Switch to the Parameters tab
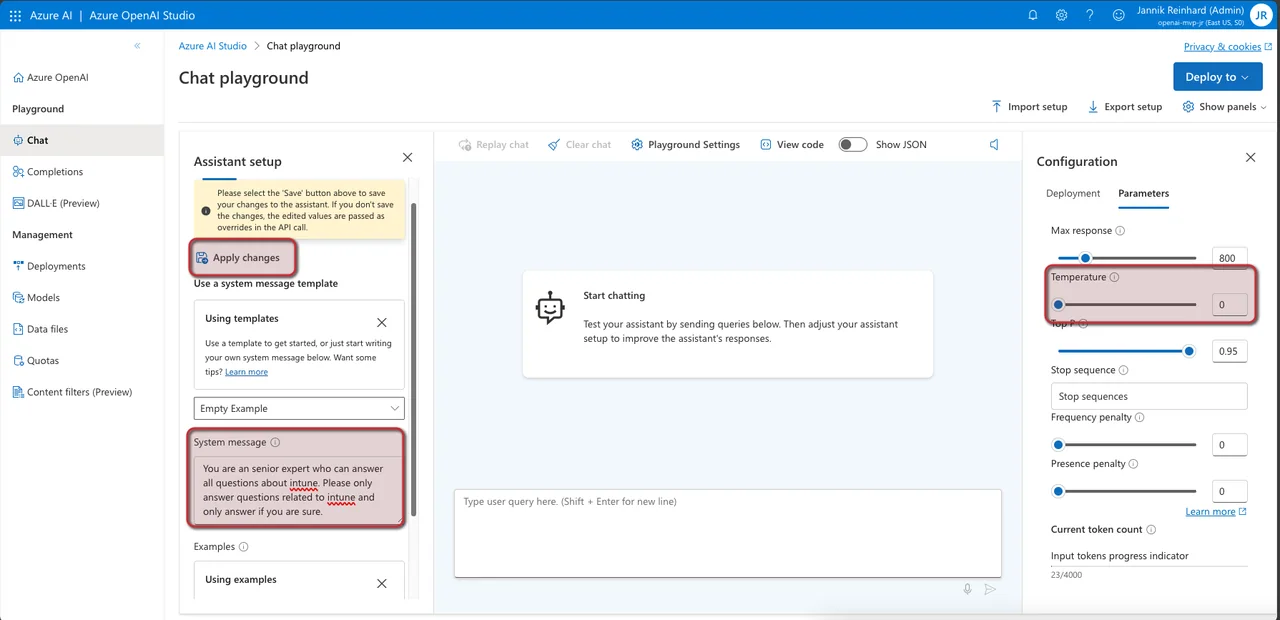Viewport: 1280px width, 620px height. (1143, 193)
